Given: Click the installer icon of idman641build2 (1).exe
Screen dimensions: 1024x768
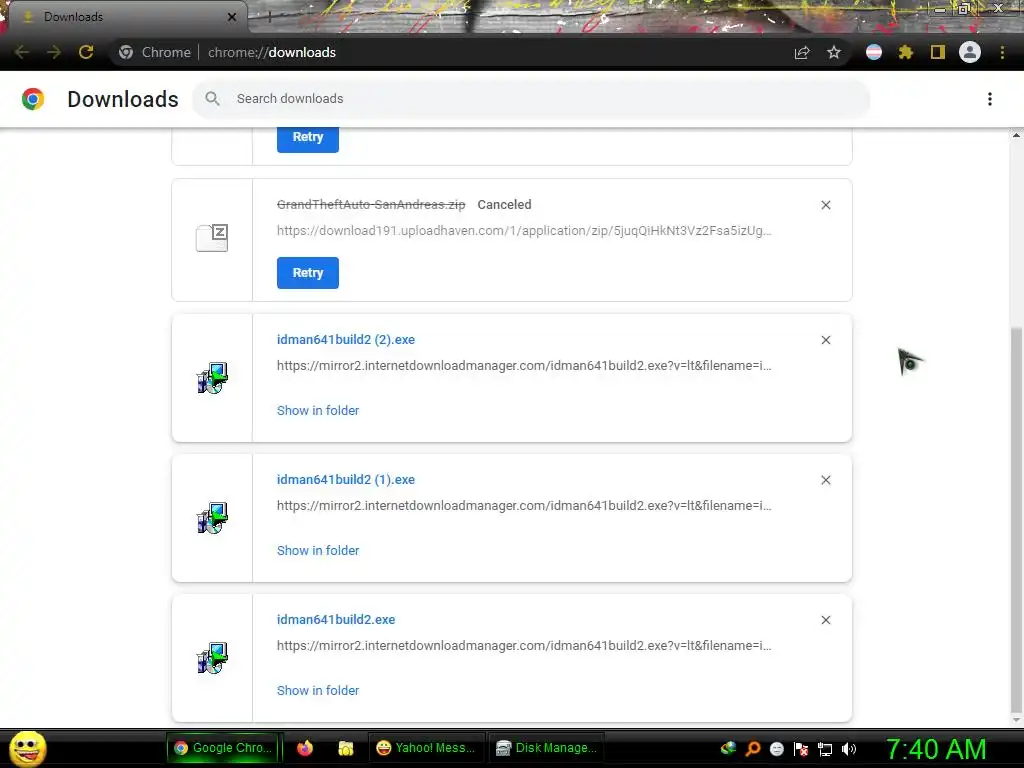Looking at the screenshot, I should click(x=212, y=518).
